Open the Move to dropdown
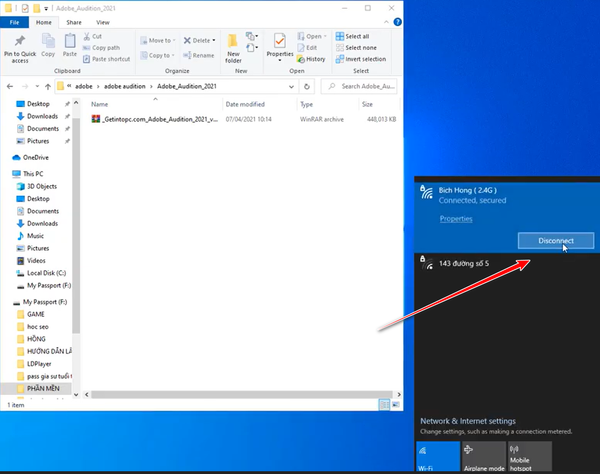Viewport: 600px width, 474px height. click(x=158, y=40)
